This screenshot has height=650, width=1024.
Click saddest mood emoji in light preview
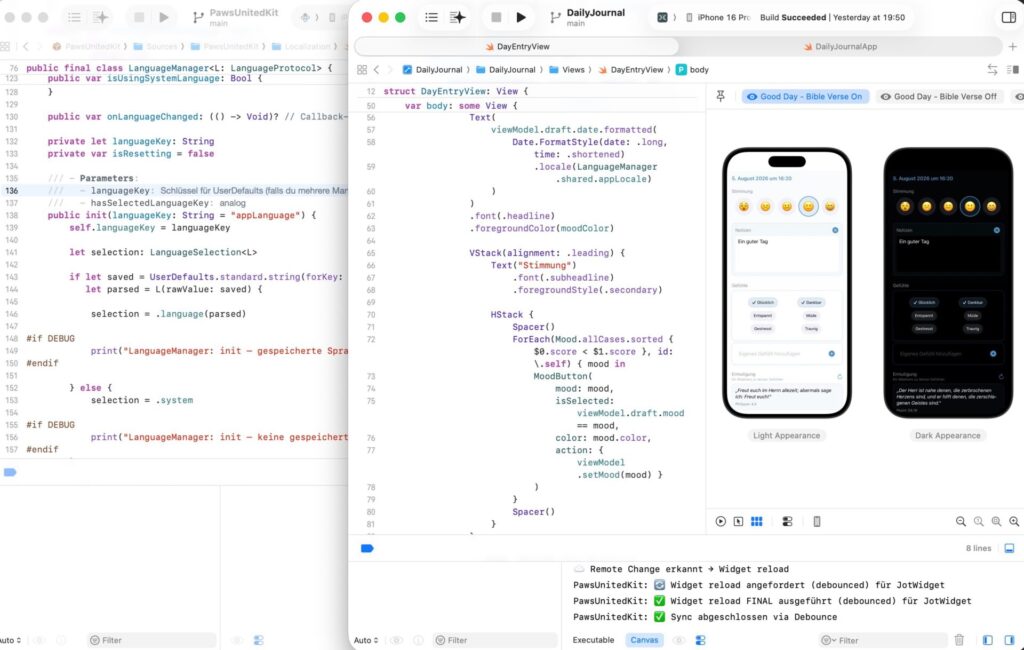pyautogui.click(x=744, y=206)
